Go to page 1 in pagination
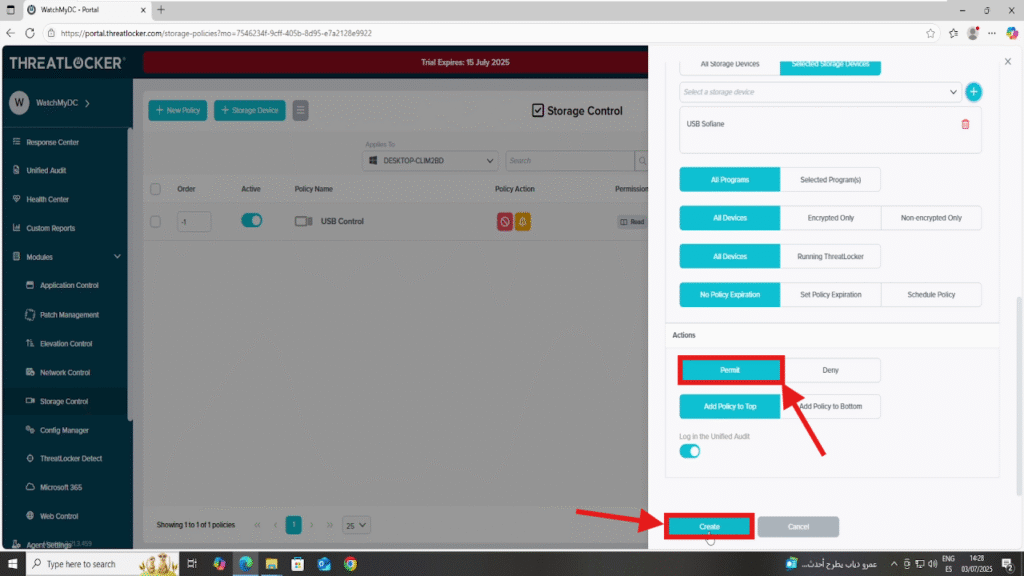 [293, 525]
